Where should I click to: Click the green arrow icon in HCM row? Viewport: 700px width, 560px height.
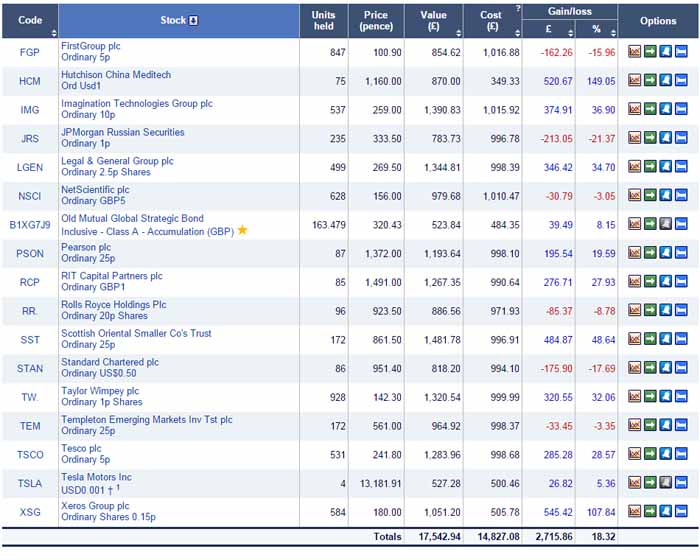650,80
